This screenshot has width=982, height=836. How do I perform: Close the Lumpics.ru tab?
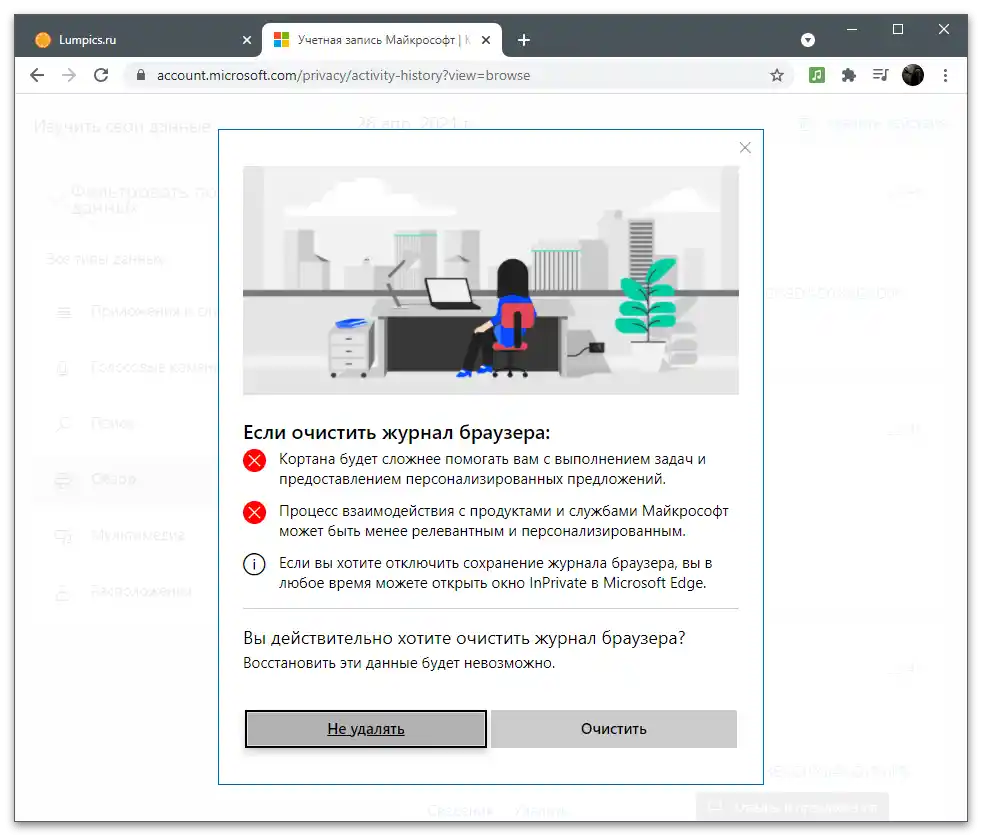247,40
